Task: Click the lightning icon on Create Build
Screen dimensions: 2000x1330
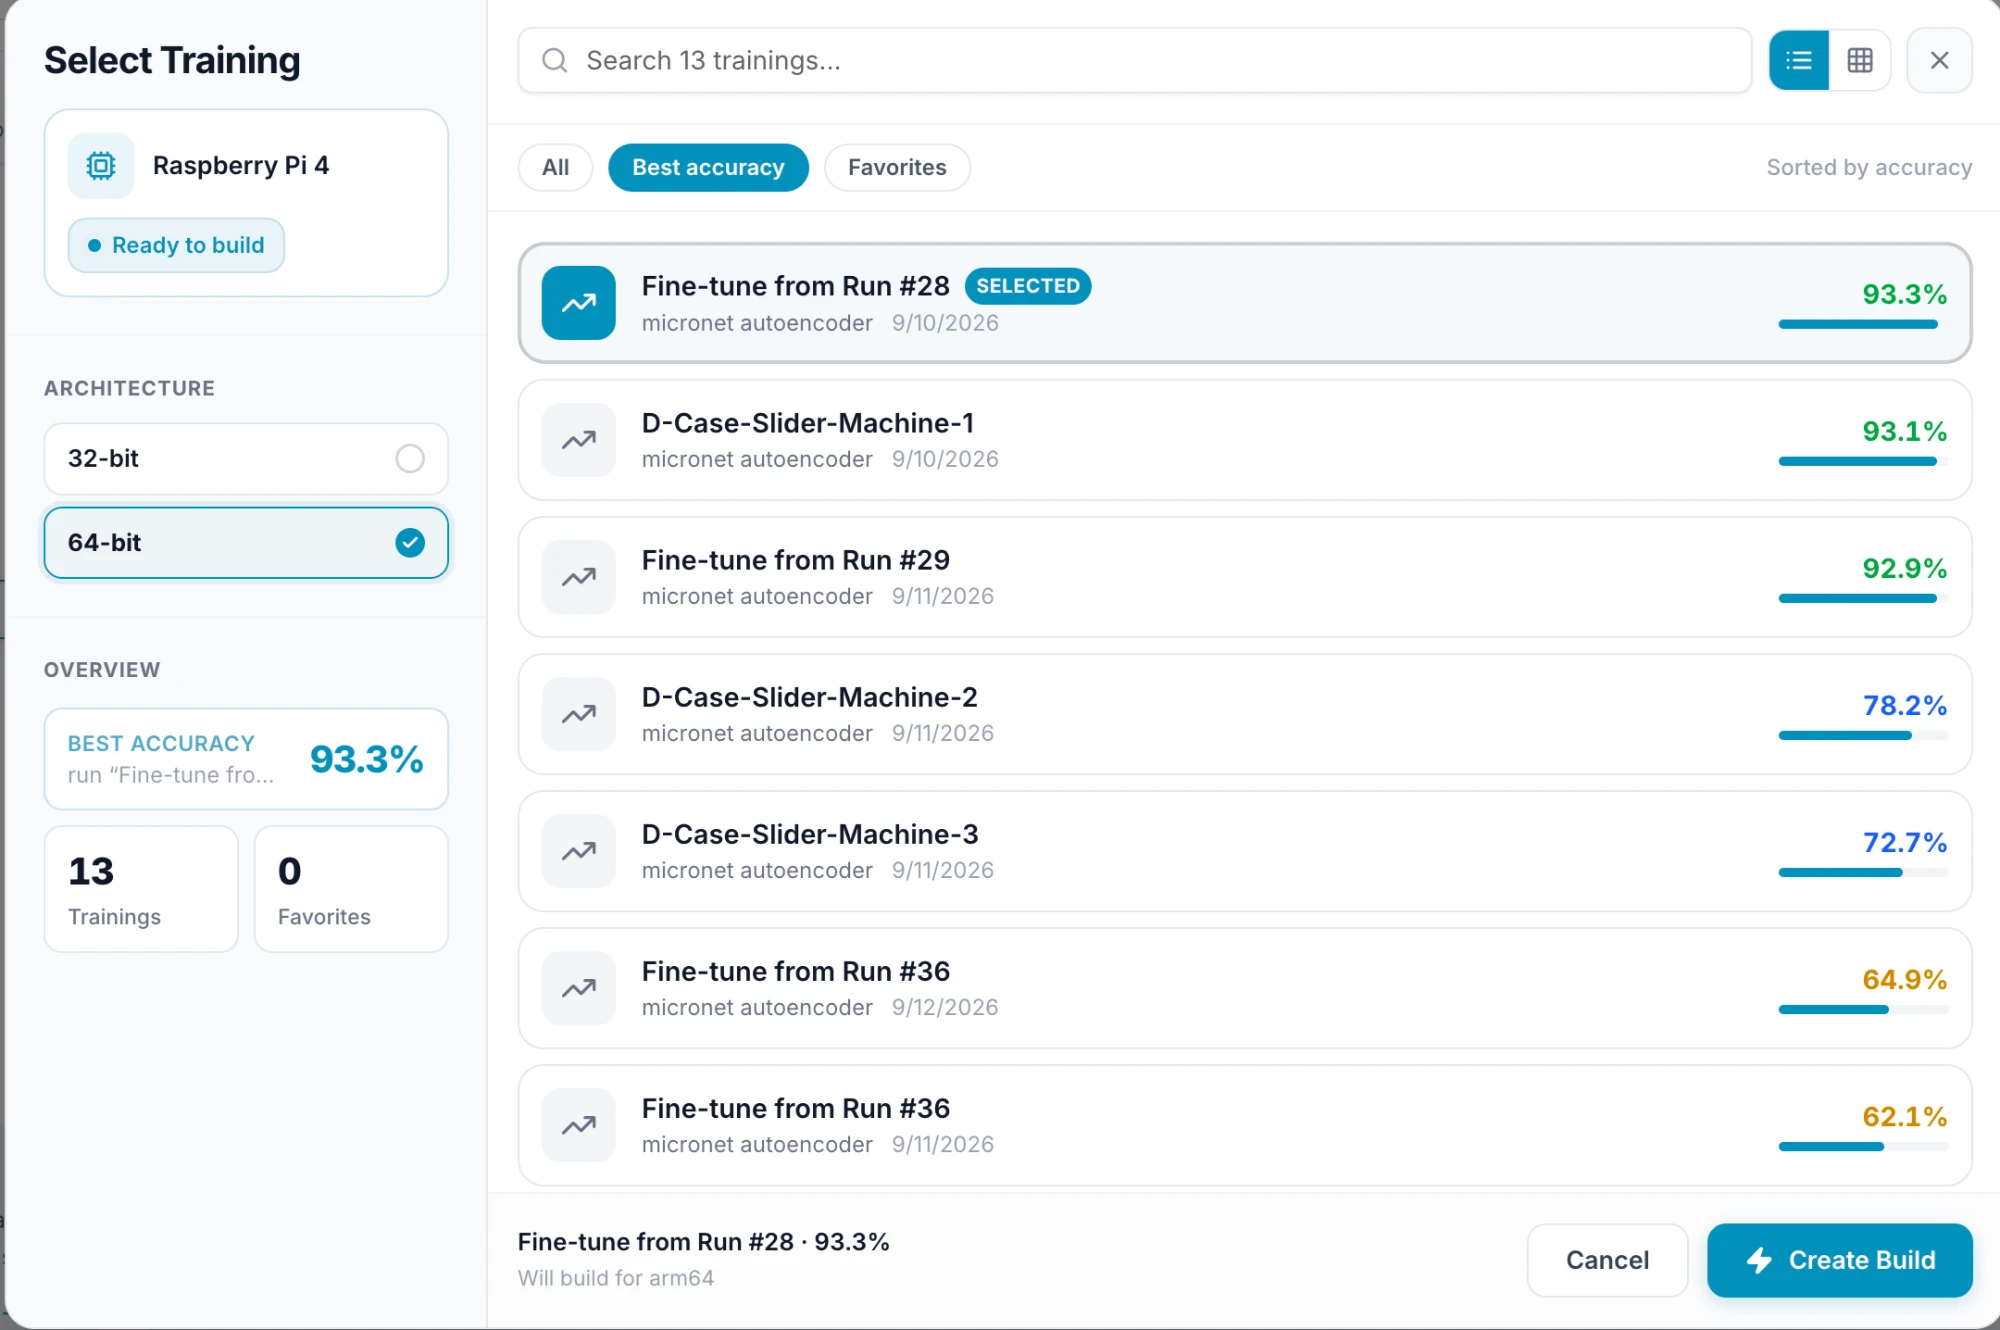Action: click(1760, 1260)
